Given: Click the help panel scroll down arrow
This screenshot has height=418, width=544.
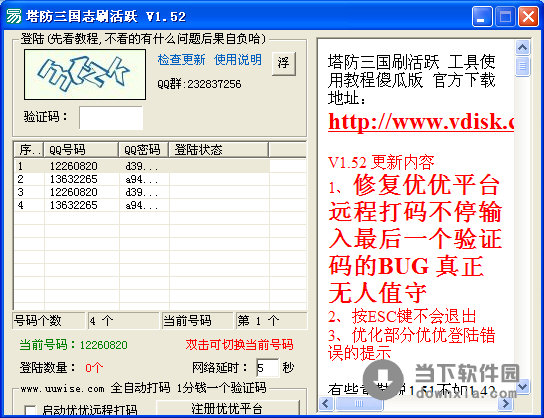Looking at the screenshot, I should (522, 386).
